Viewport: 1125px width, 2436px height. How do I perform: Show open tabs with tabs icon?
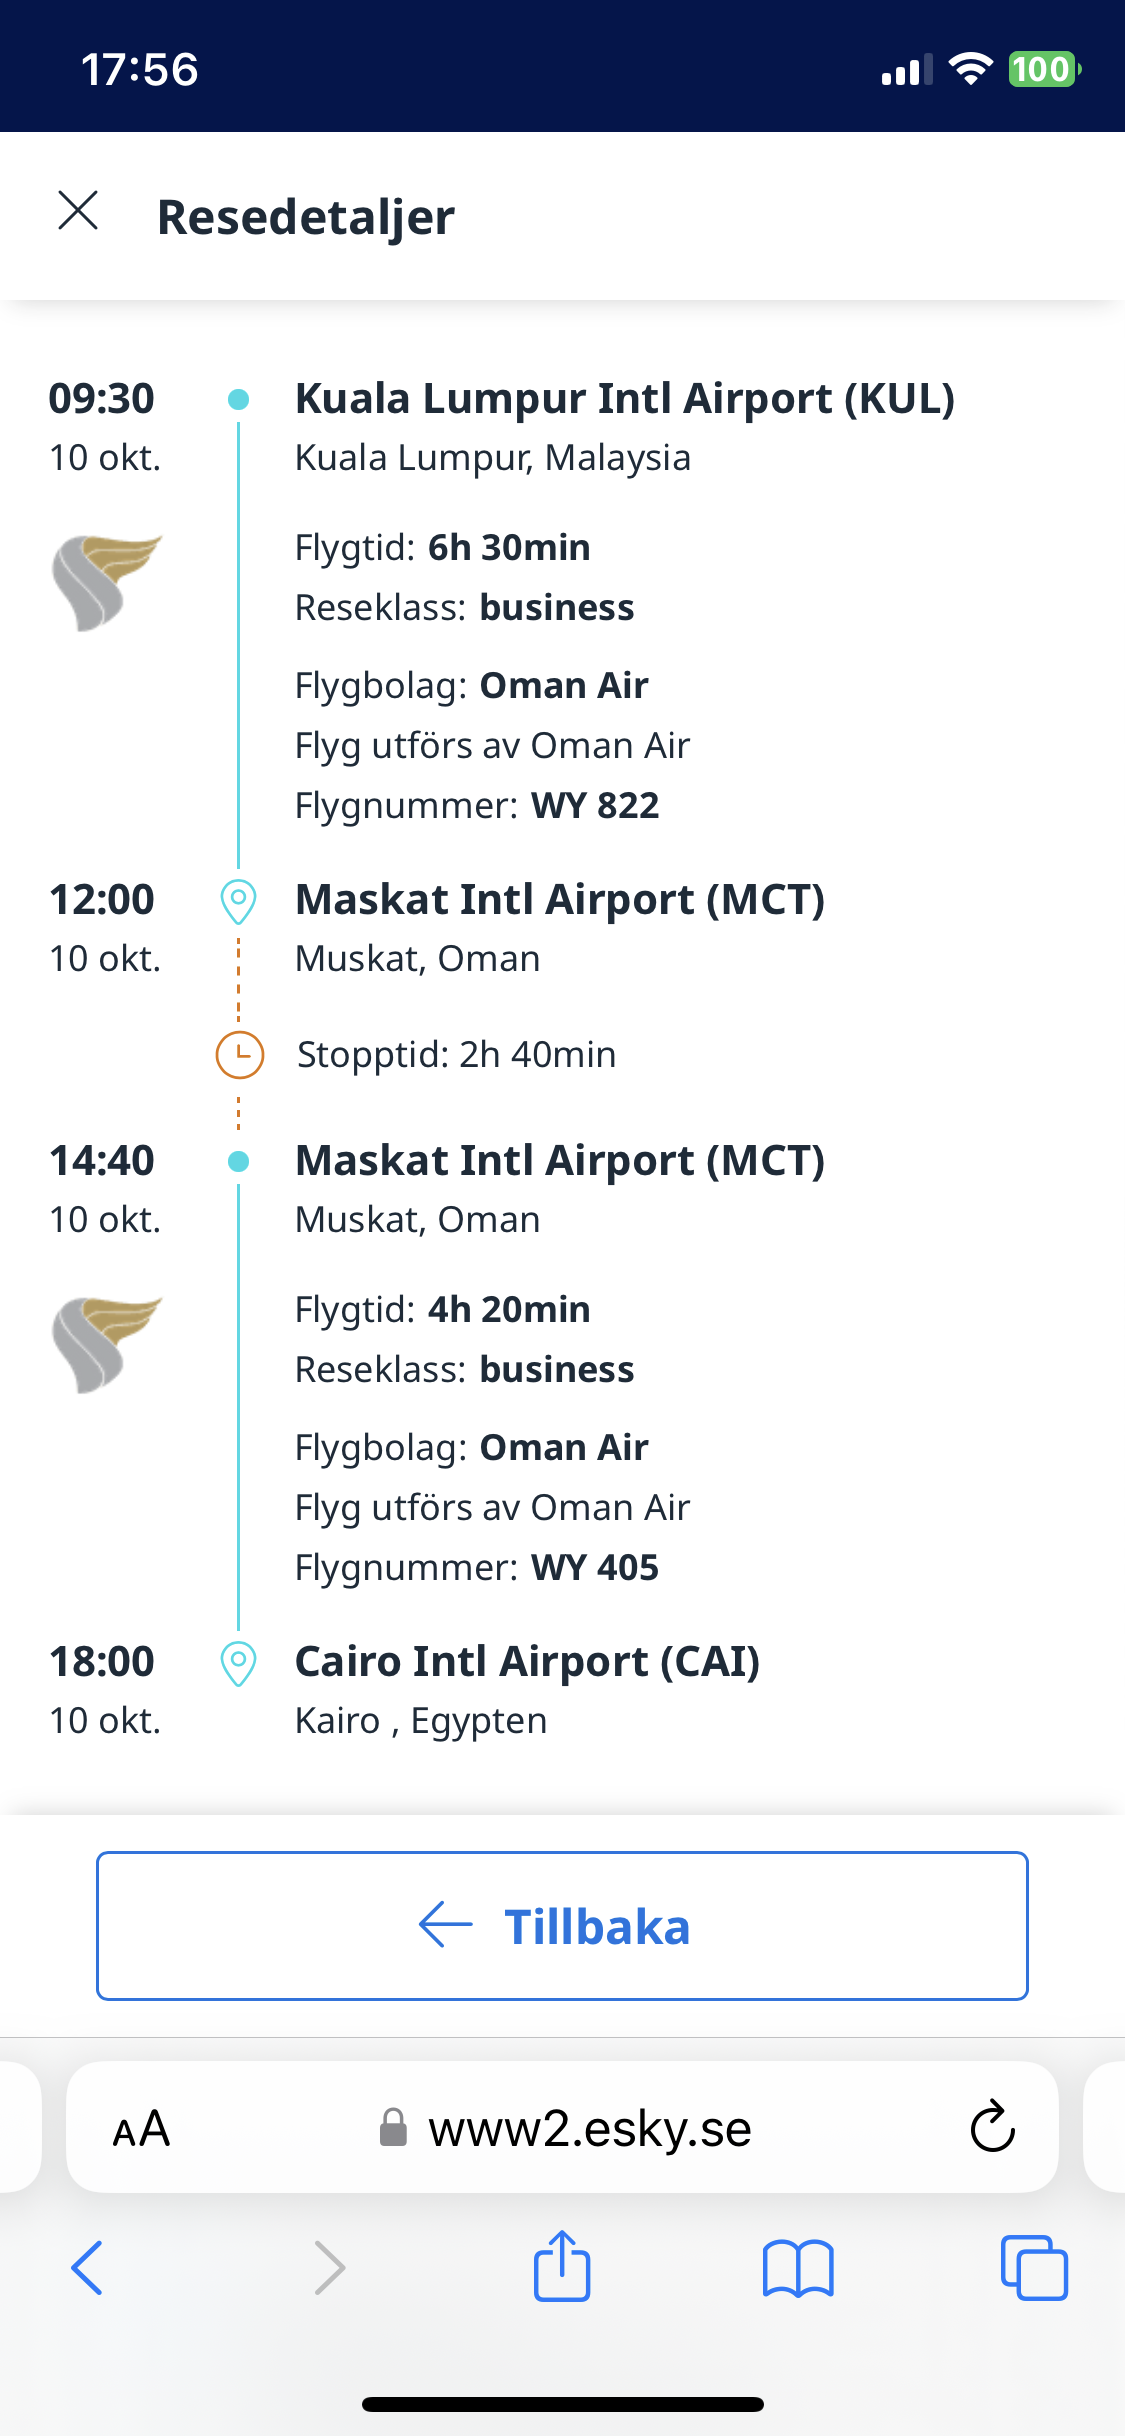[x=1034, y=2267]
